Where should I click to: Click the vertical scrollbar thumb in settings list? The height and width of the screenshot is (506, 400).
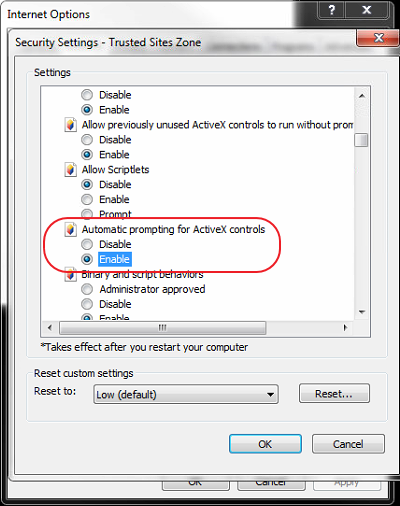pos(361,140)
